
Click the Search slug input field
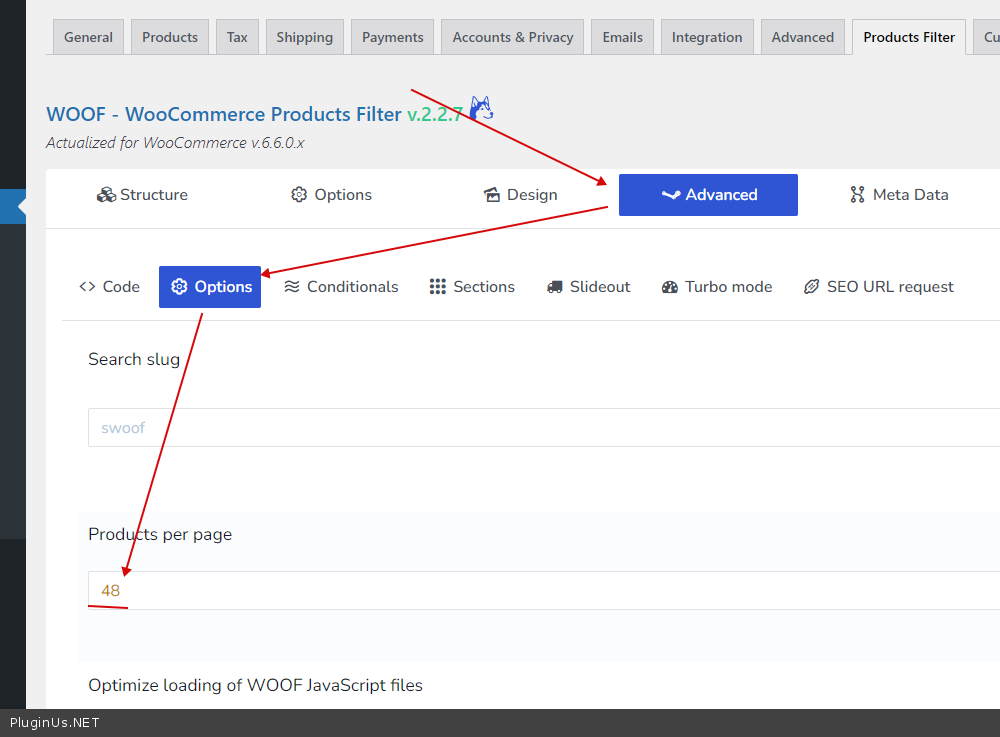tap(540, 428)
